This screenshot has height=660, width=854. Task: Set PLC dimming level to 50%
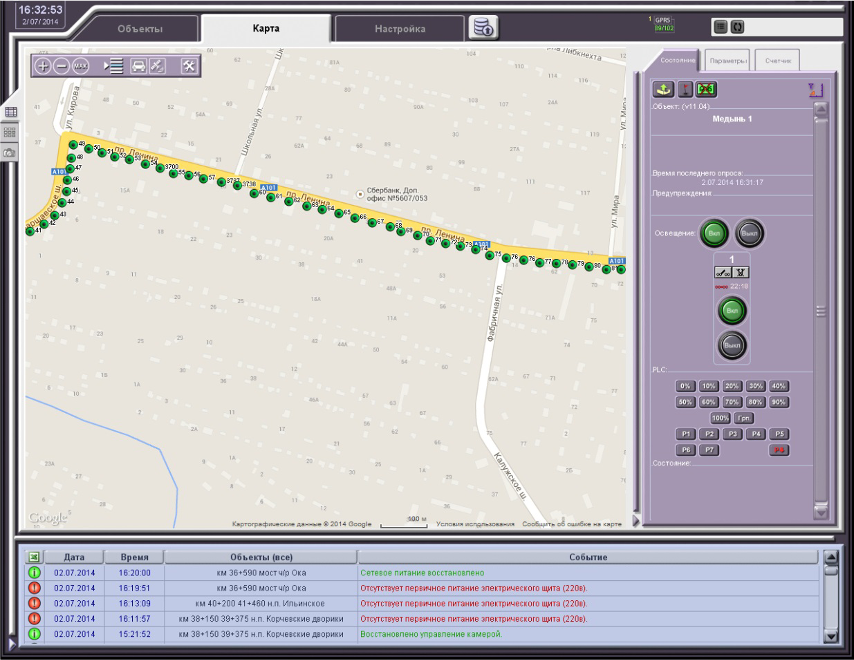pyautogui.click(x=685, y=402)
